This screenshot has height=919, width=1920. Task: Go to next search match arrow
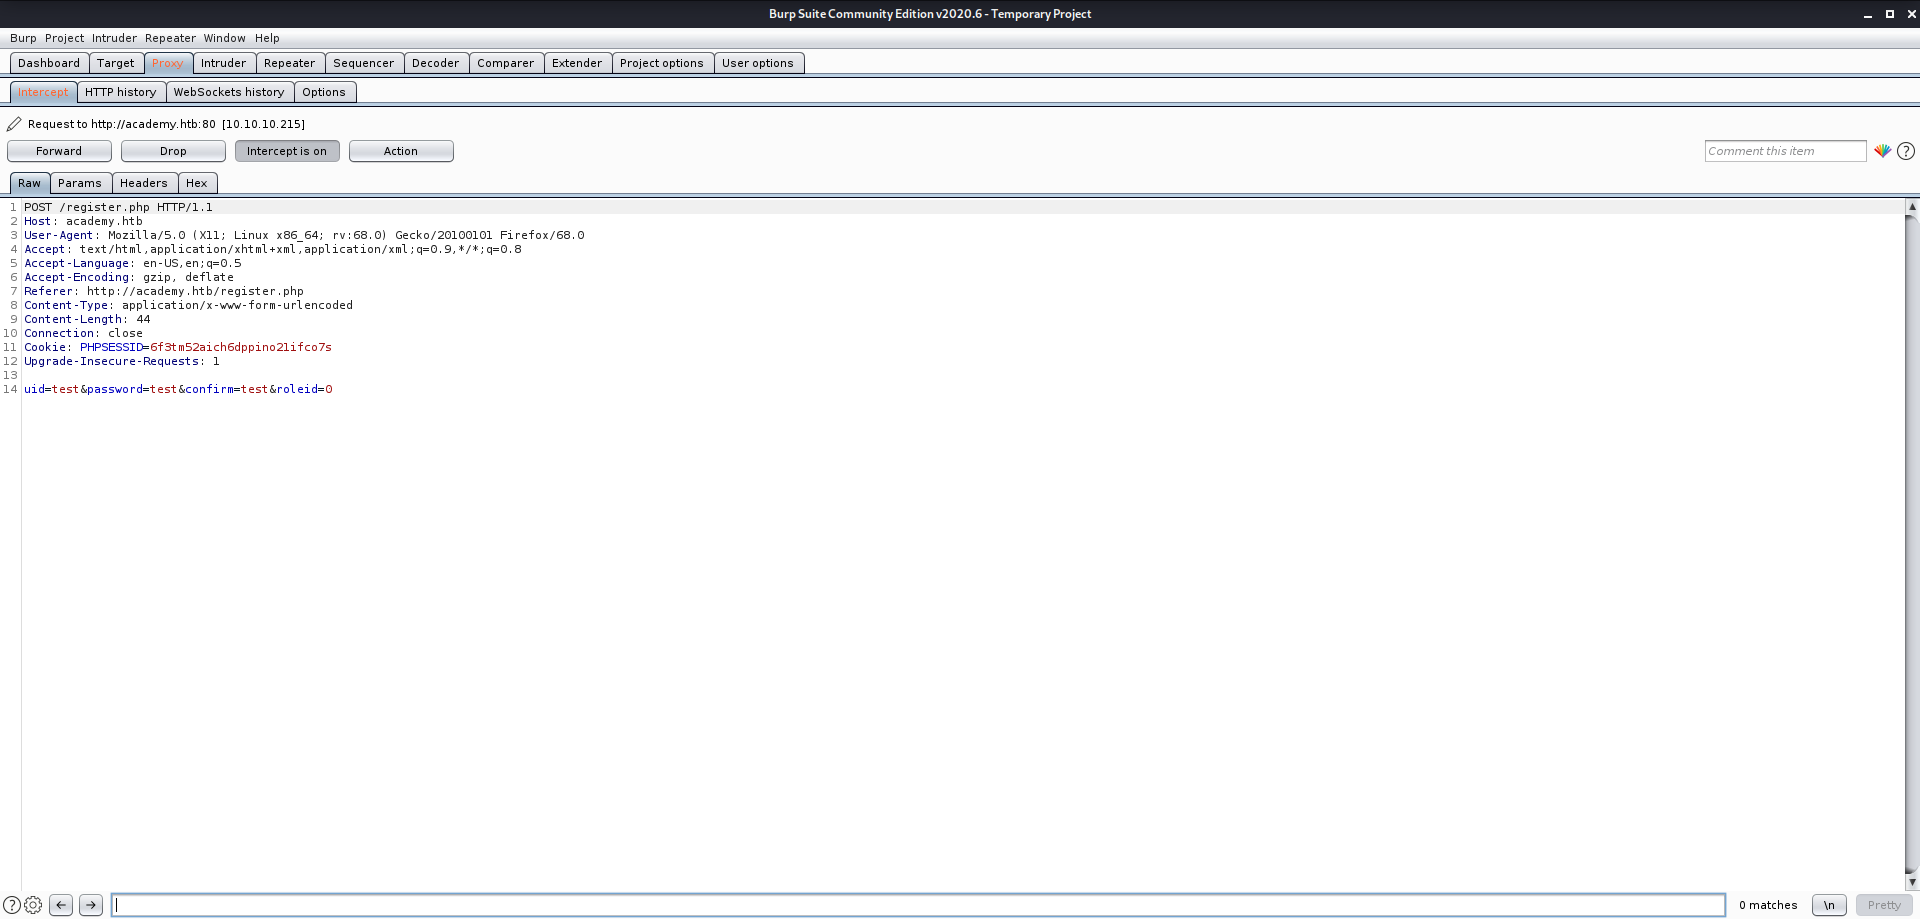91,905
